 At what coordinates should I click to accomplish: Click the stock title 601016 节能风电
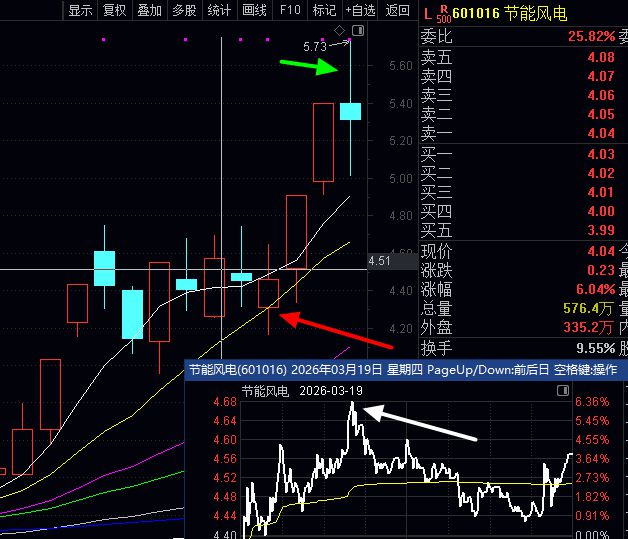[510, 13]
